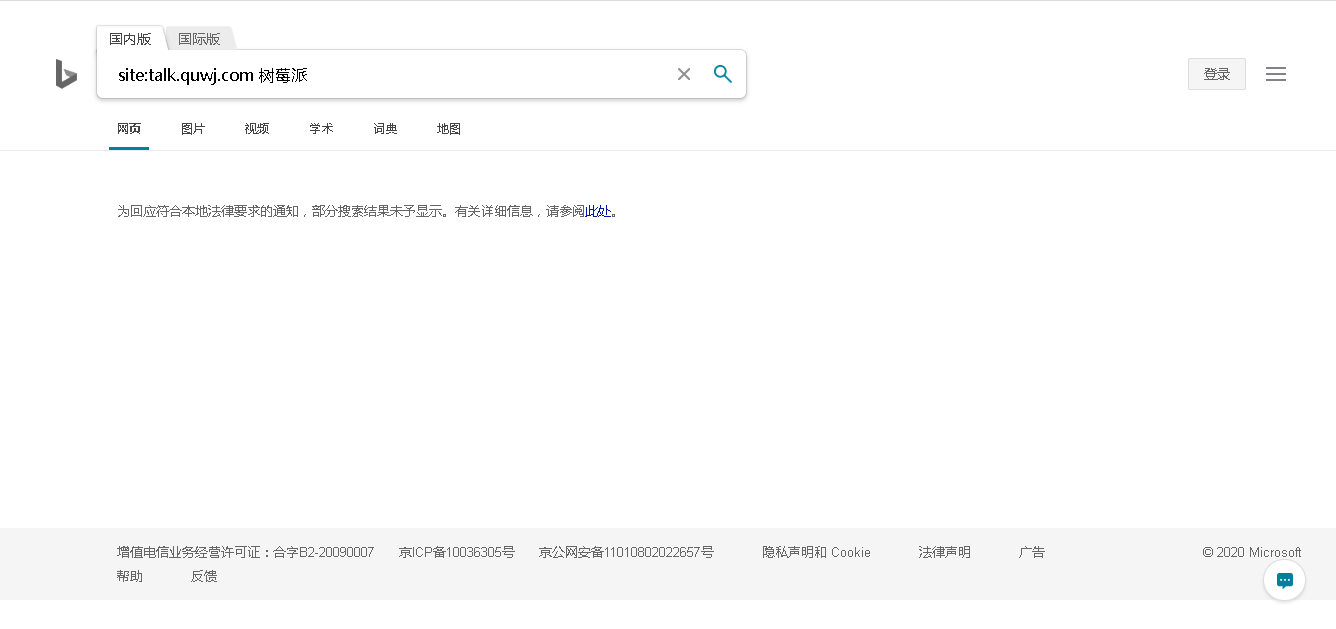Switch to the 国际版 tab
The height and width of the screenshot is (629, 1336).
(199, 39)
